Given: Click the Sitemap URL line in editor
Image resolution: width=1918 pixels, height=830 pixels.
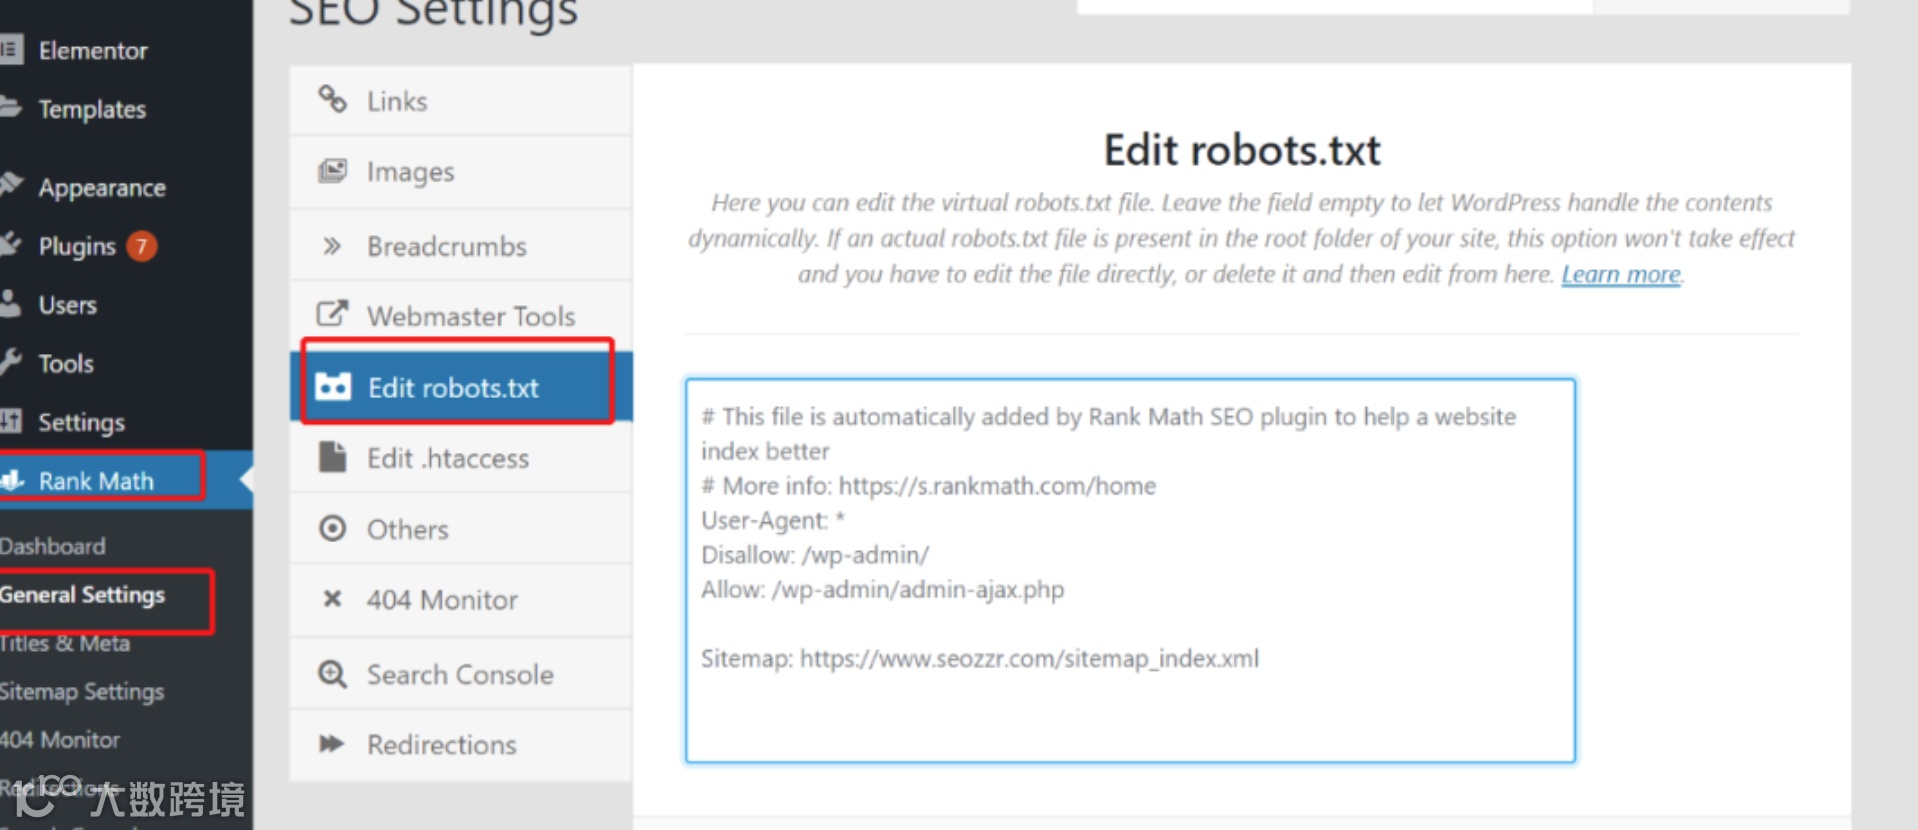Looking at the screenshot, I should (x=980, y=659).
